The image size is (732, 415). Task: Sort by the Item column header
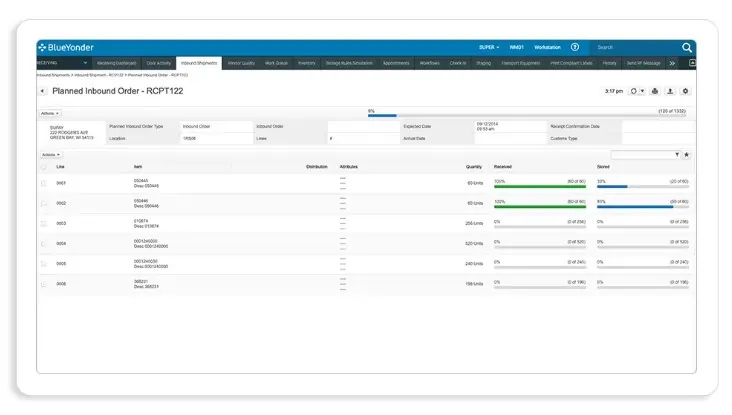pyautogui.click(x=138, y=167)
